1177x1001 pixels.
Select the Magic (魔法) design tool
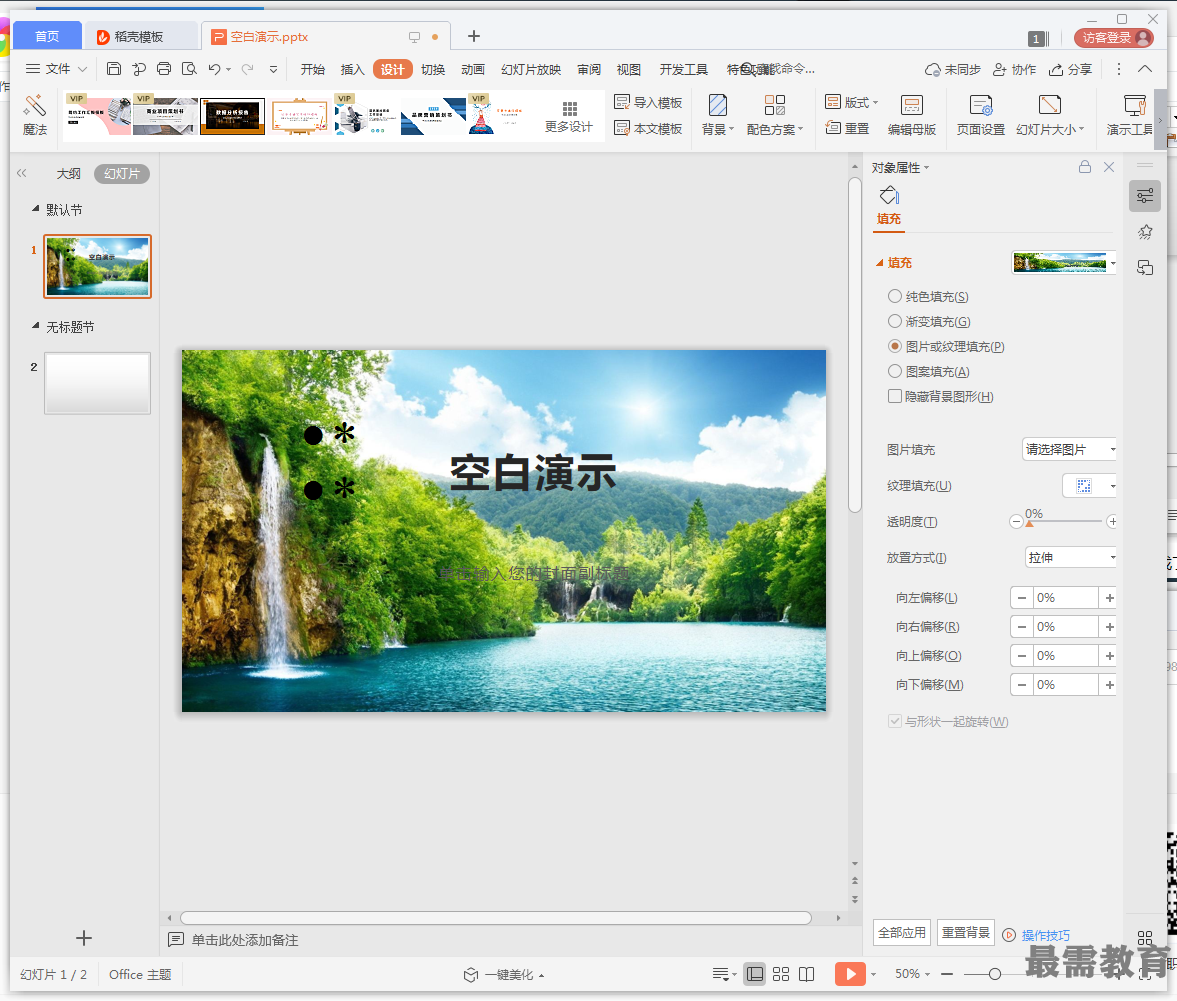(35, 115)
